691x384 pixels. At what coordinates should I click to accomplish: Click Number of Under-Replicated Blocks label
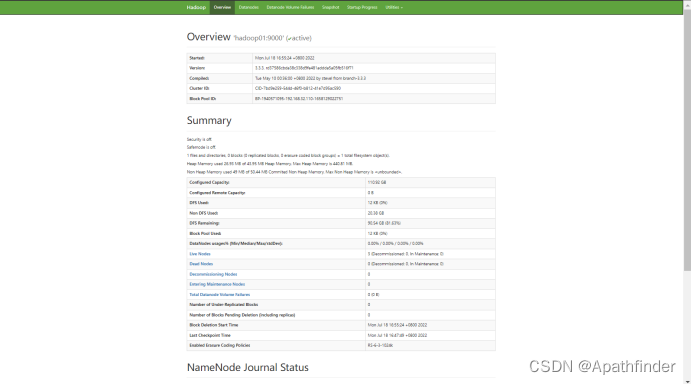[224, 305]
